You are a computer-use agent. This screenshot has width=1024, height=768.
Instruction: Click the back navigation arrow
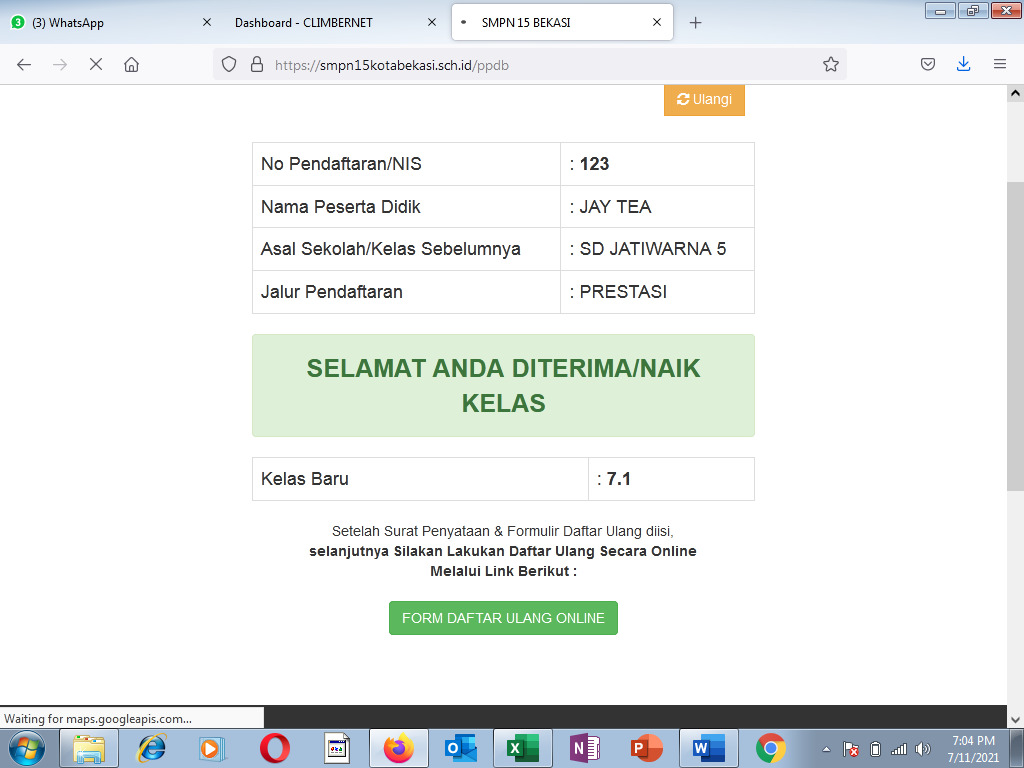[24, 64]
